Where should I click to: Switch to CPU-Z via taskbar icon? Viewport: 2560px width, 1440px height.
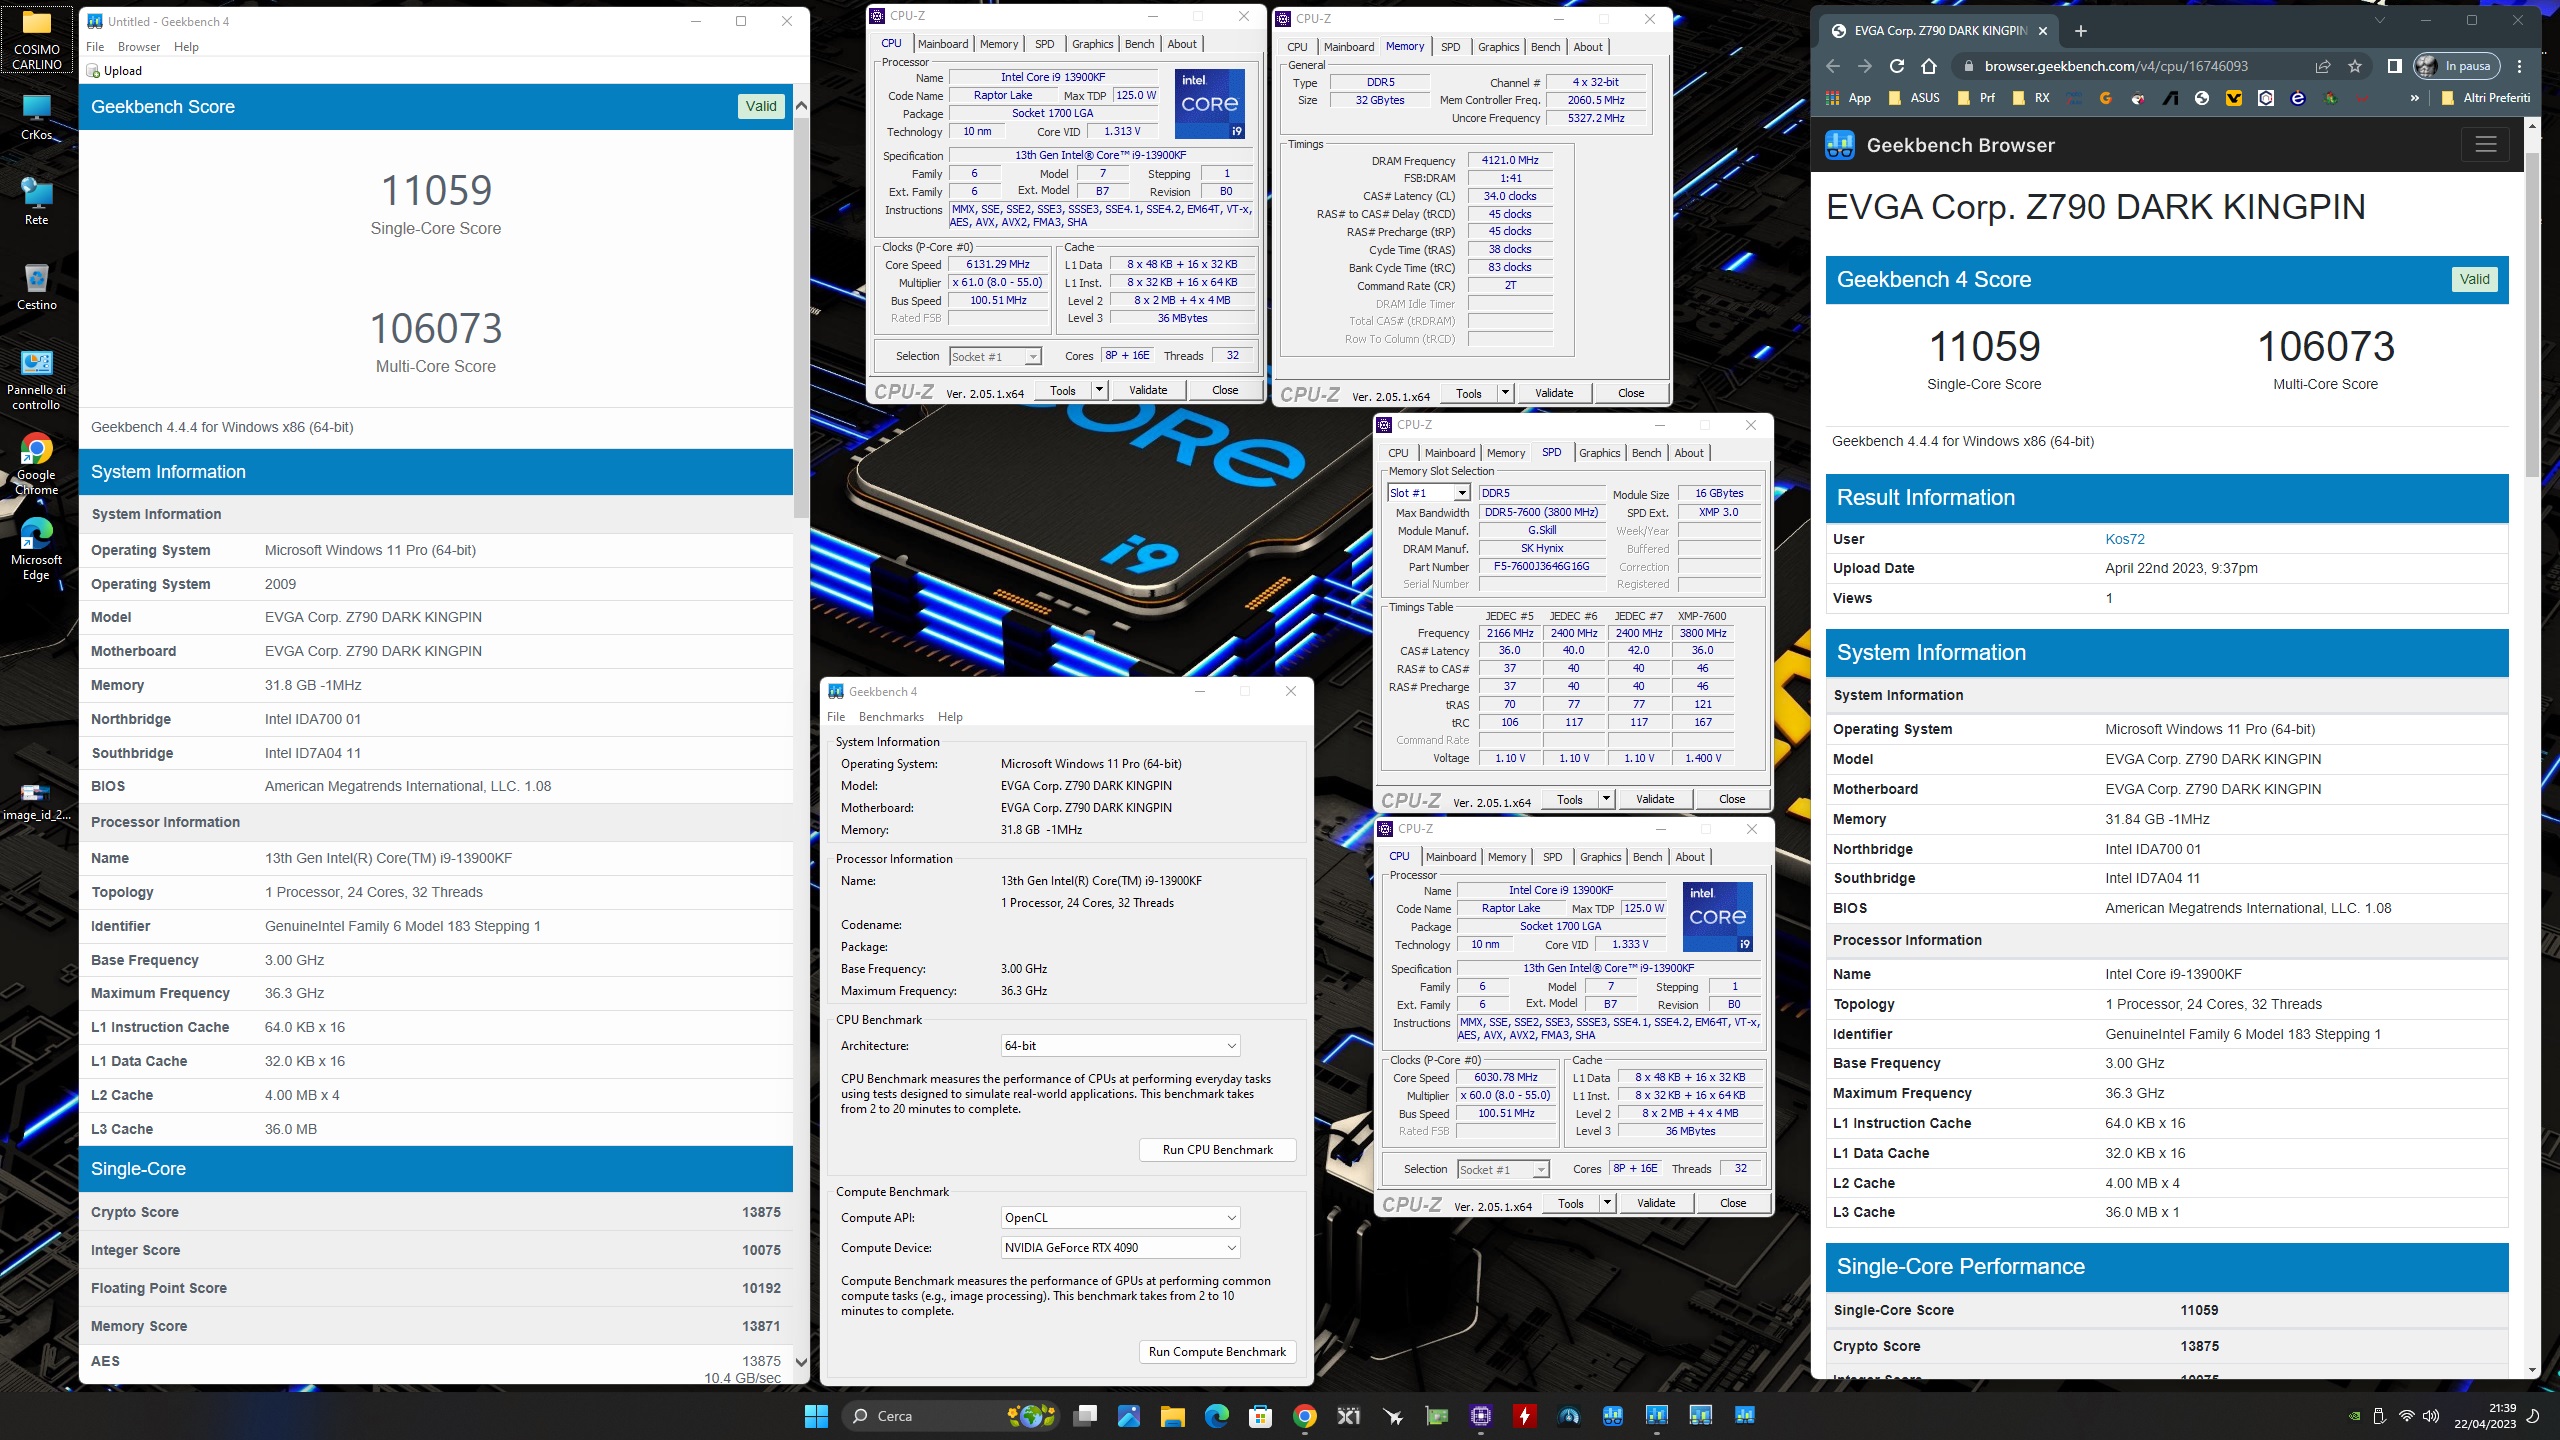click(1480, 1416)
